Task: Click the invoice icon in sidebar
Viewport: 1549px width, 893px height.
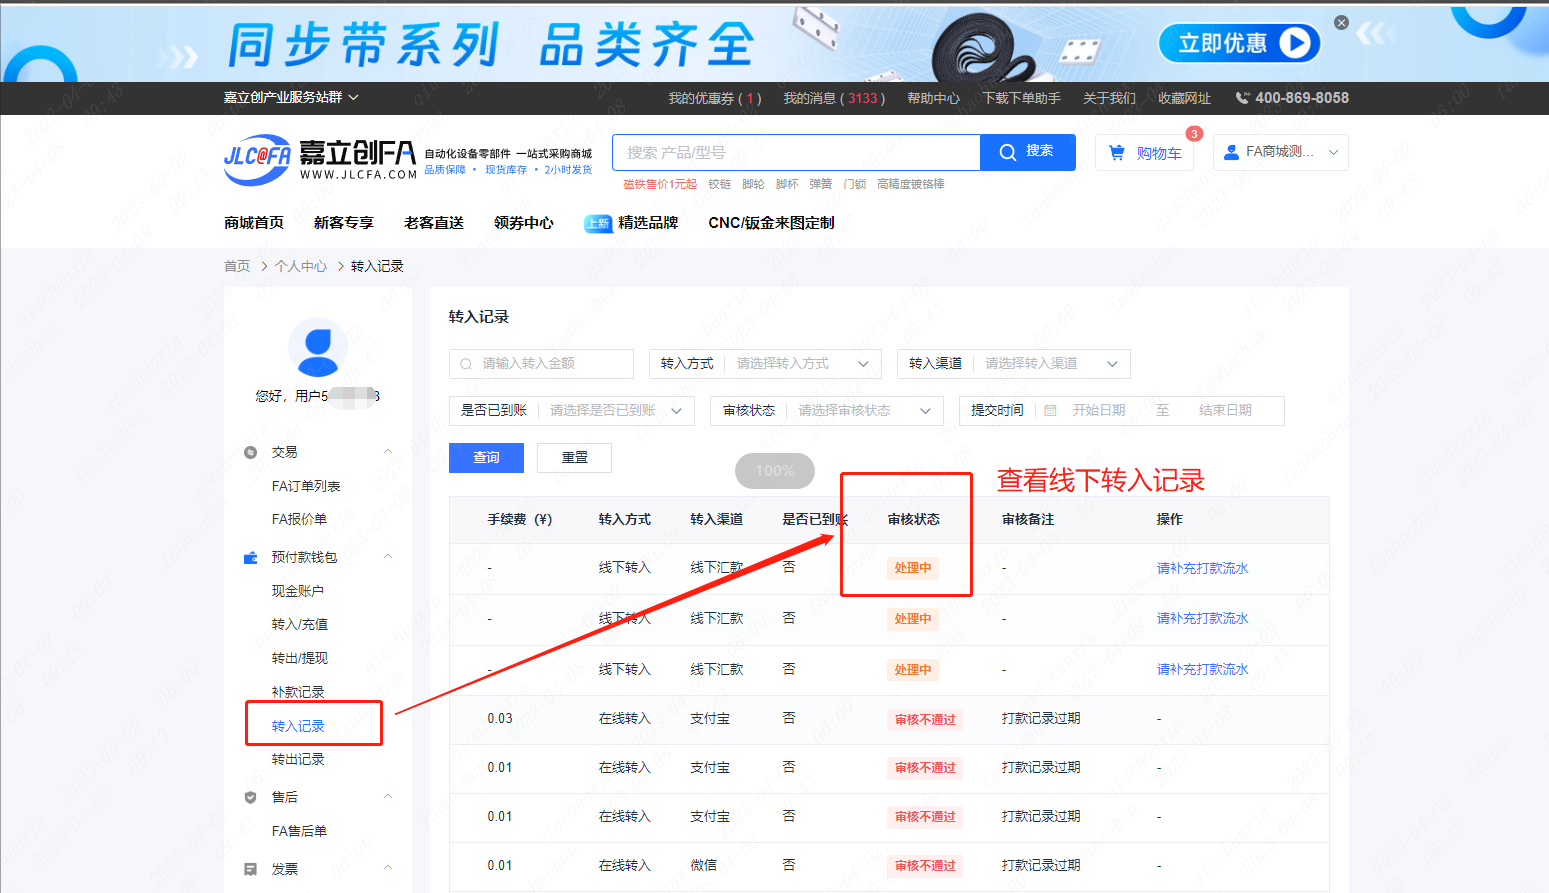Action: pyautogui.click(x=251, y=869)
